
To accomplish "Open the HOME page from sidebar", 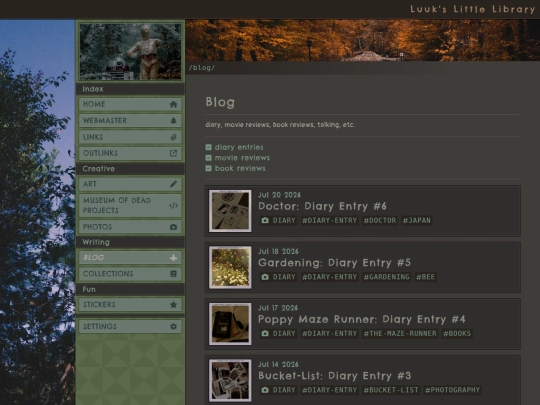I will click(x=130, y=104).
